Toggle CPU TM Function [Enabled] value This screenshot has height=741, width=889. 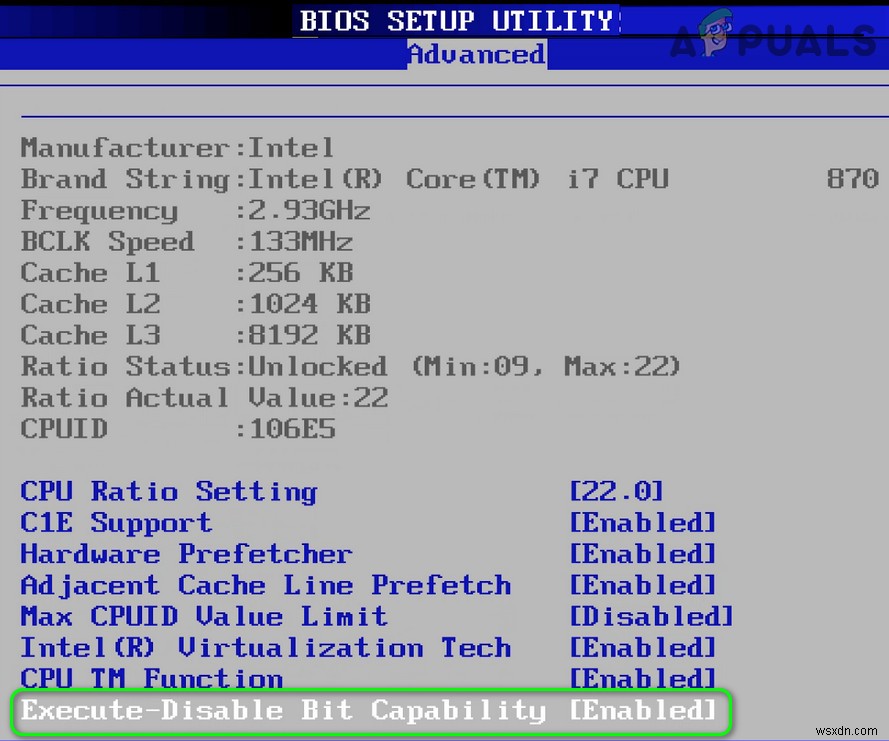pyautogui.click(x=643, y=678)
